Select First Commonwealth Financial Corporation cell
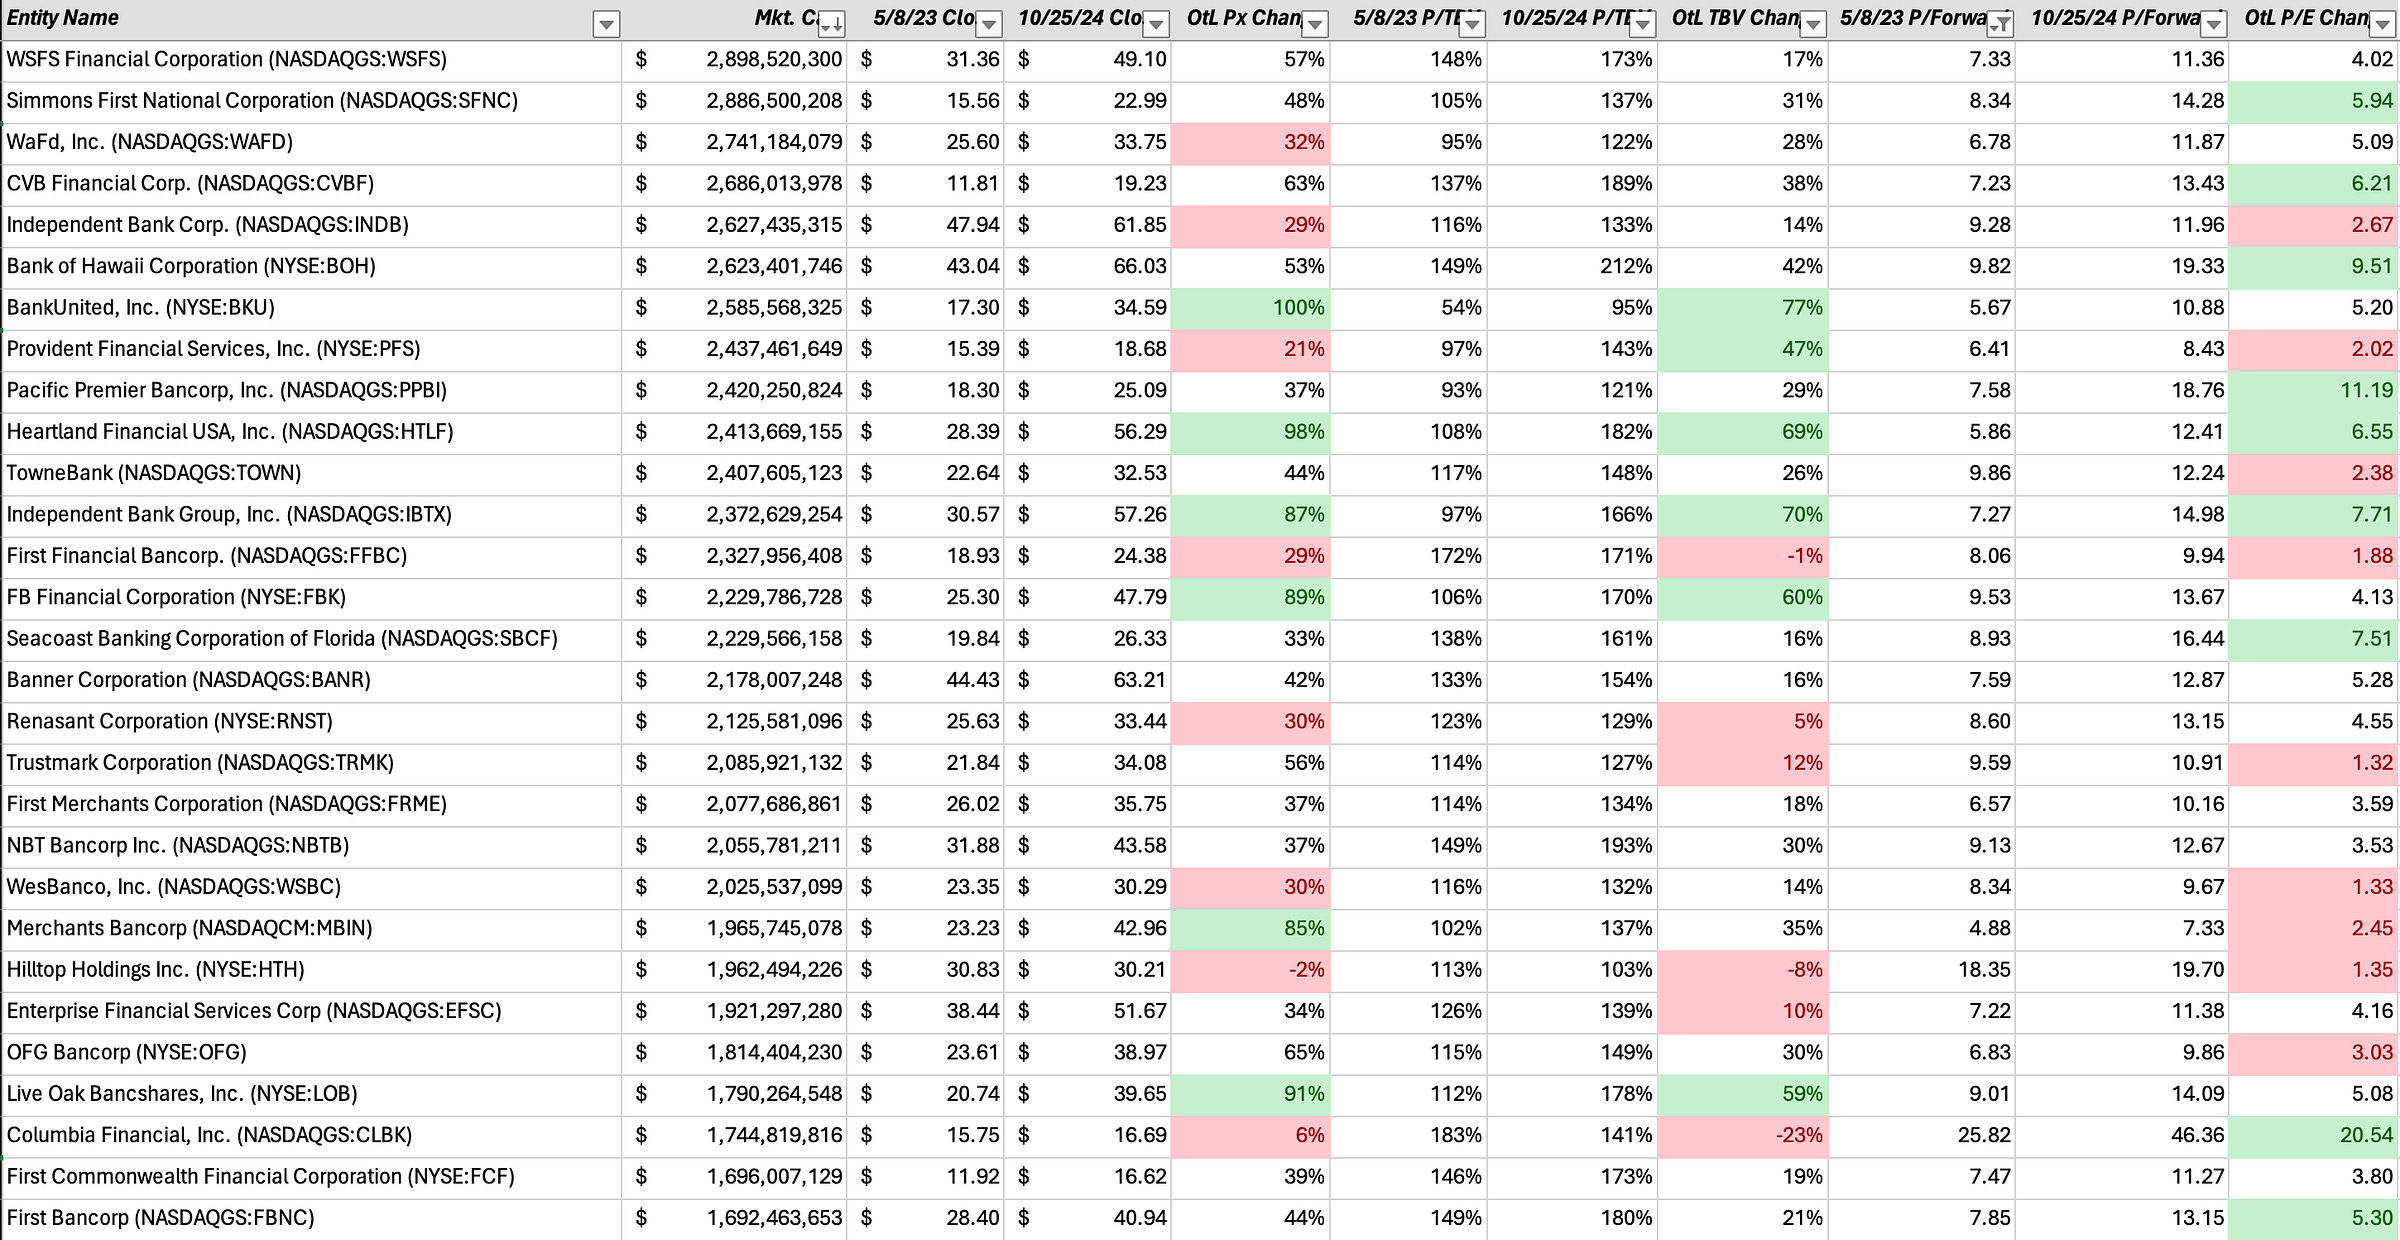 [312, 1177]
